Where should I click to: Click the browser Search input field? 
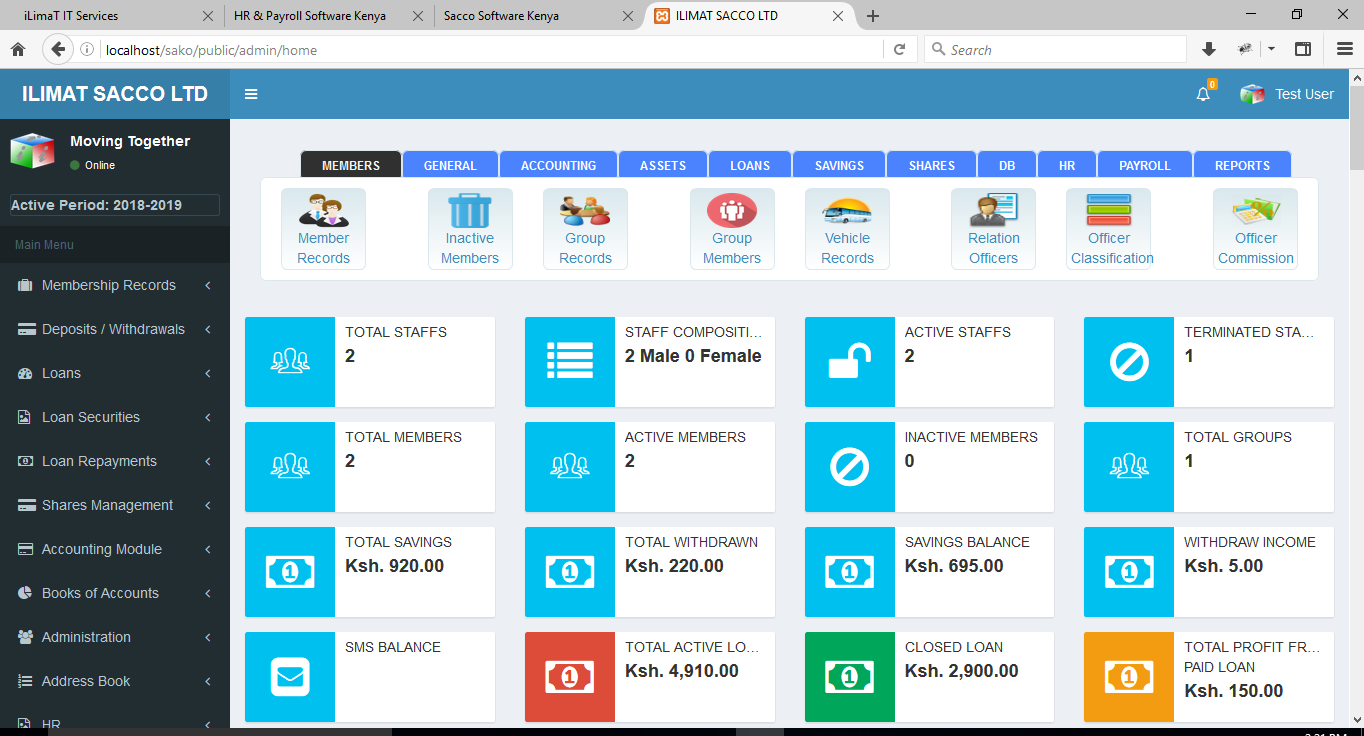point(1060,50)
